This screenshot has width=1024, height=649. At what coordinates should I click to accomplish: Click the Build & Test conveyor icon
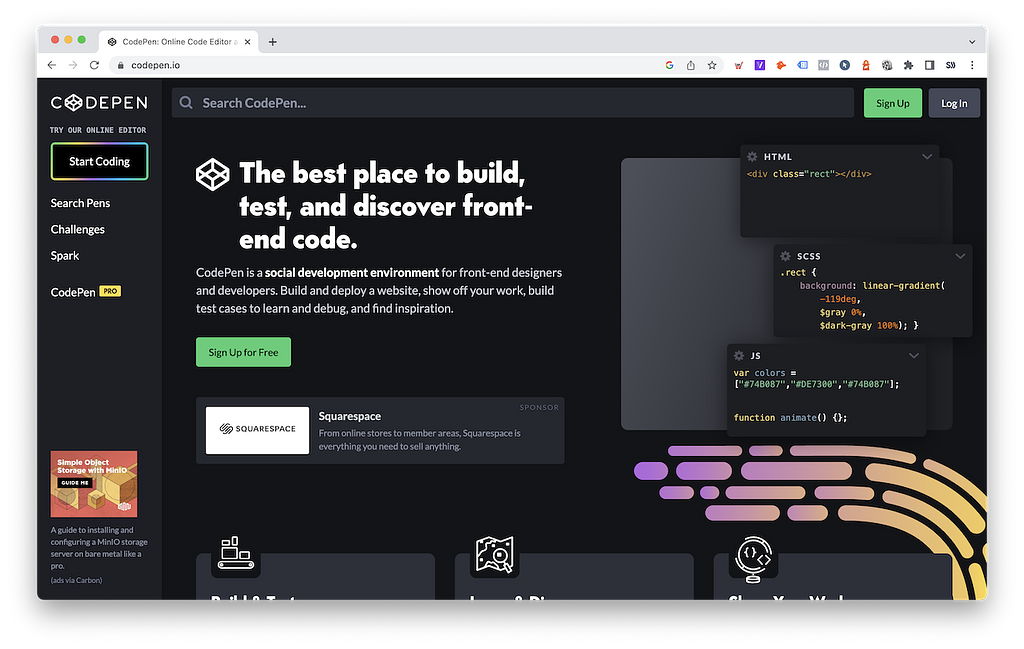[x=236, y=553]
